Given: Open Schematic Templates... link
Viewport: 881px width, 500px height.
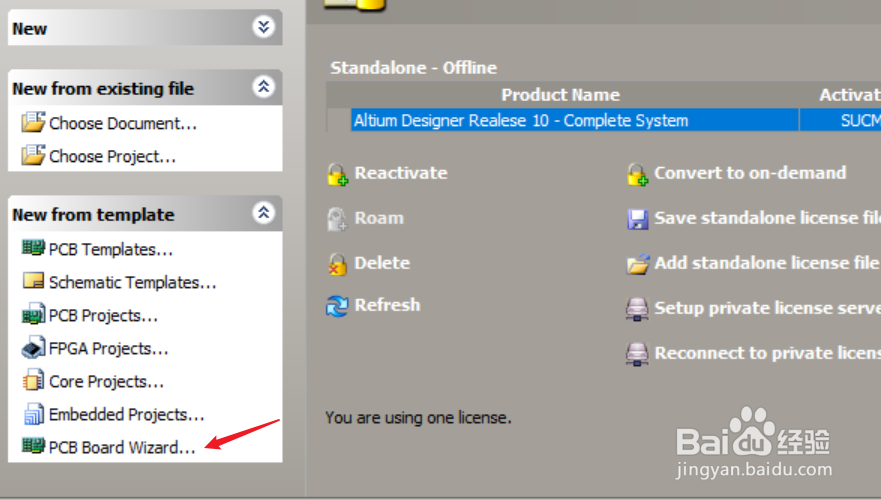Looking at the screenshot, I should (133, 282).
